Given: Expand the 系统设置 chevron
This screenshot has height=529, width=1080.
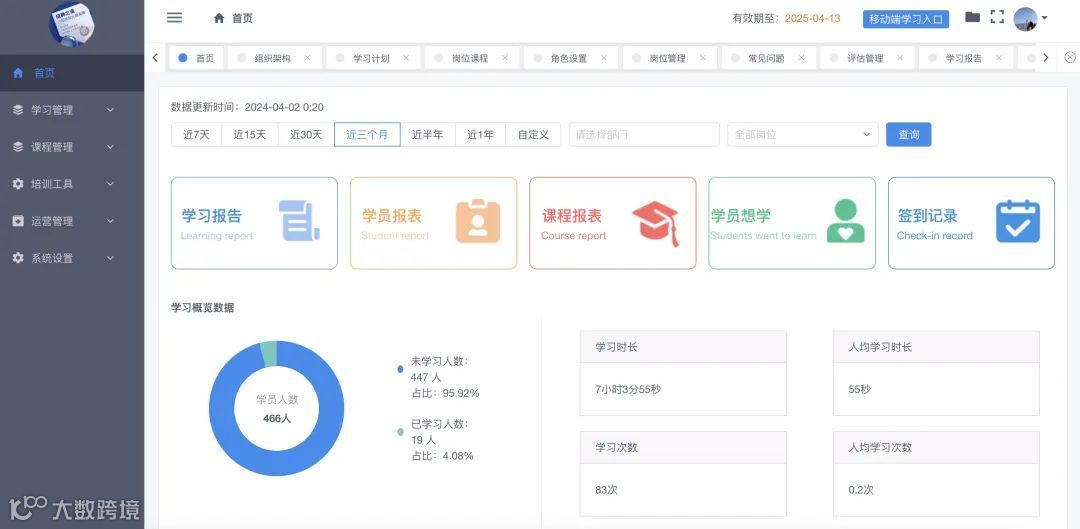Looking at the screenshot, I should (x=110, y=259).
